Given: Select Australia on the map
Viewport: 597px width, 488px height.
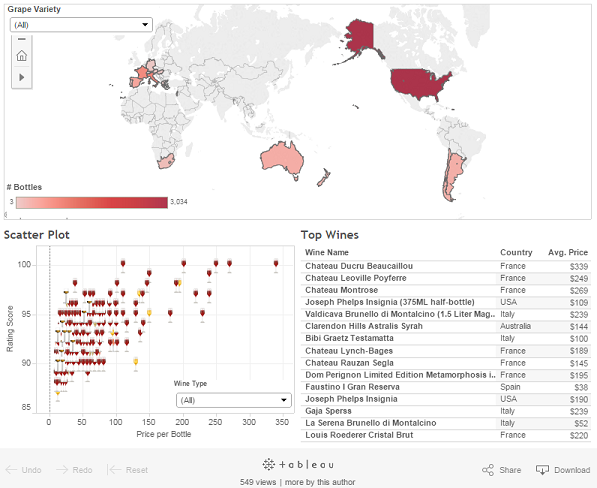Looking at the screenshot, I should (x=283, y=158).
